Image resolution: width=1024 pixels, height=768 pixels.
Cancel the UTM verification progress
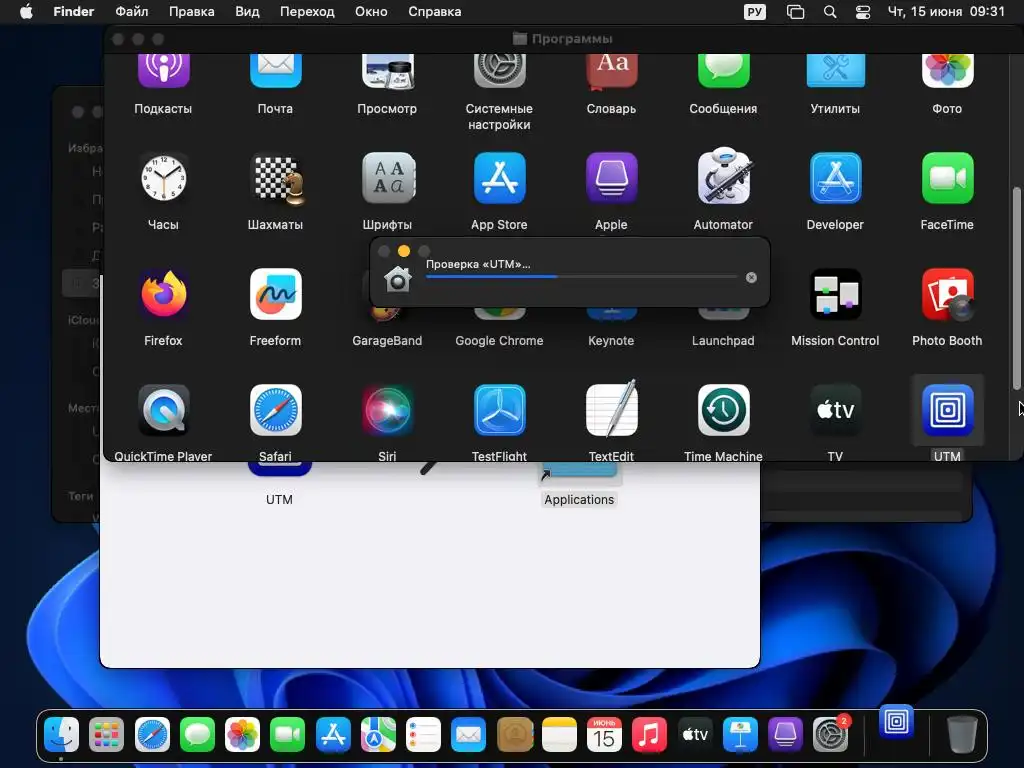pos(751,278)
